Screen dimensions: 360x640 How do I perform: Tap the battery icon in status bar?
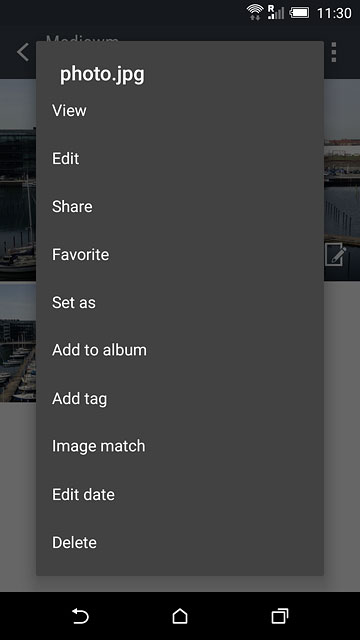click(x=300, y=13)
